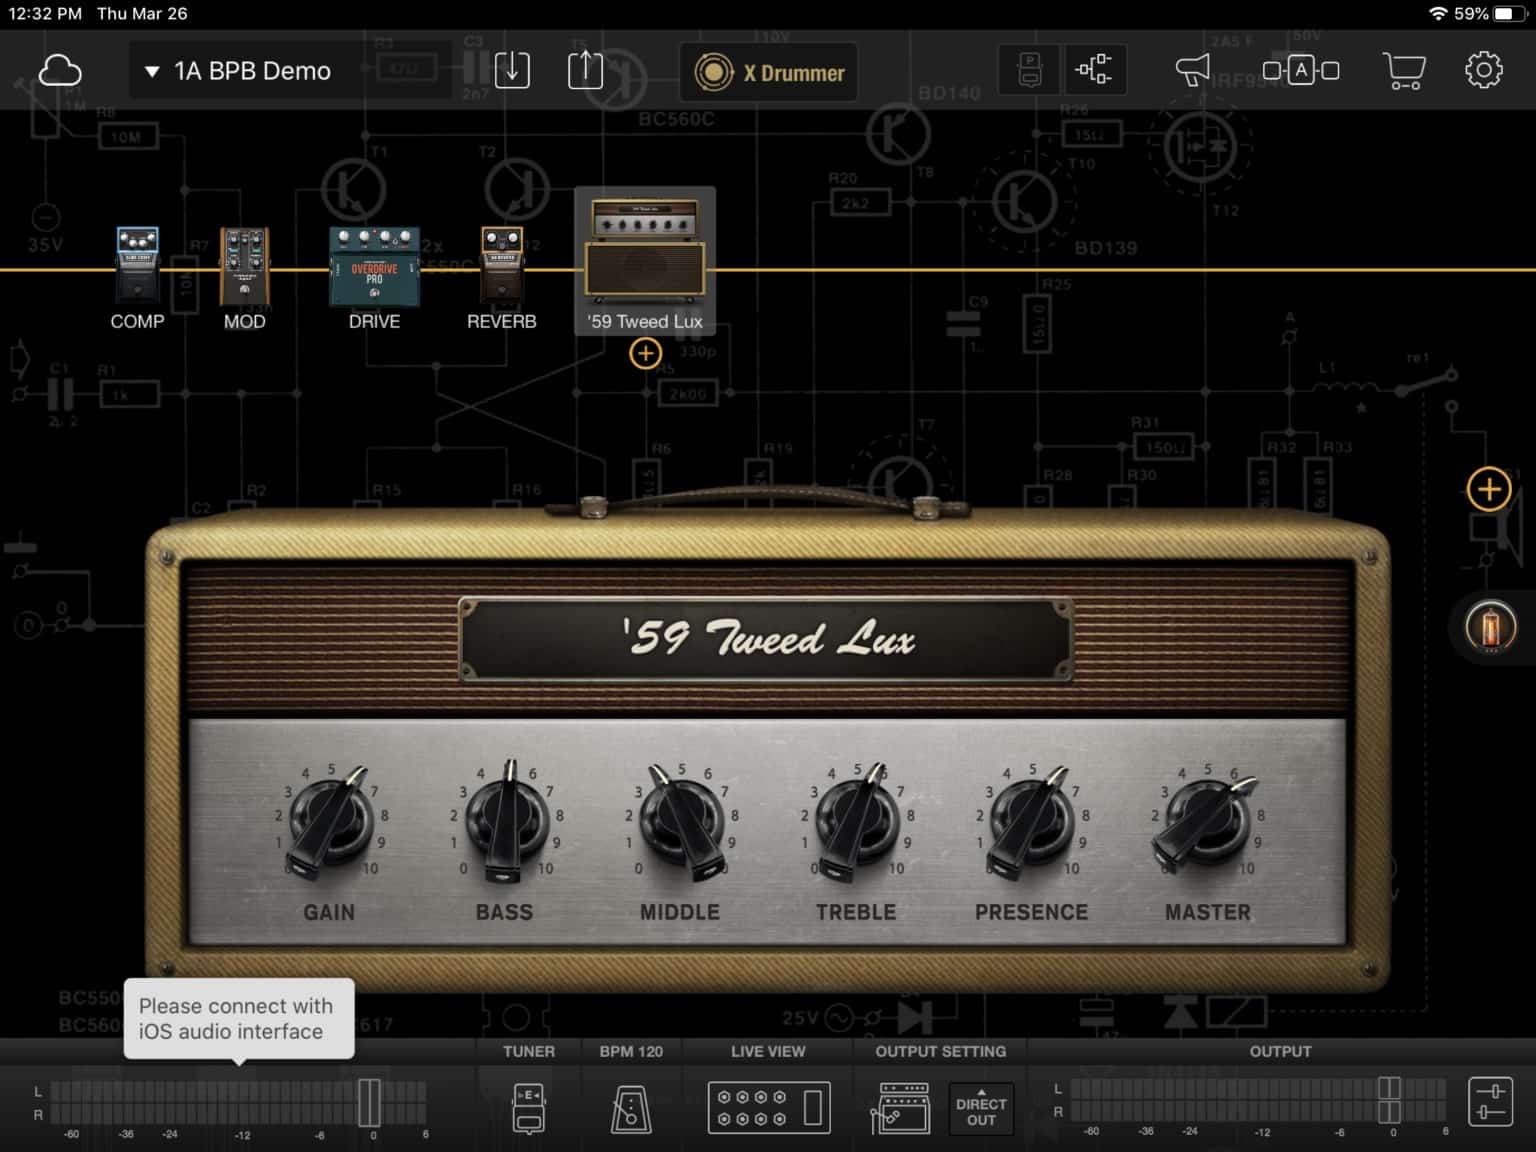The width and height of the screenshot is (1536, 1152).
Task: Click the TREBLE knob
Action: coord(856,822)
